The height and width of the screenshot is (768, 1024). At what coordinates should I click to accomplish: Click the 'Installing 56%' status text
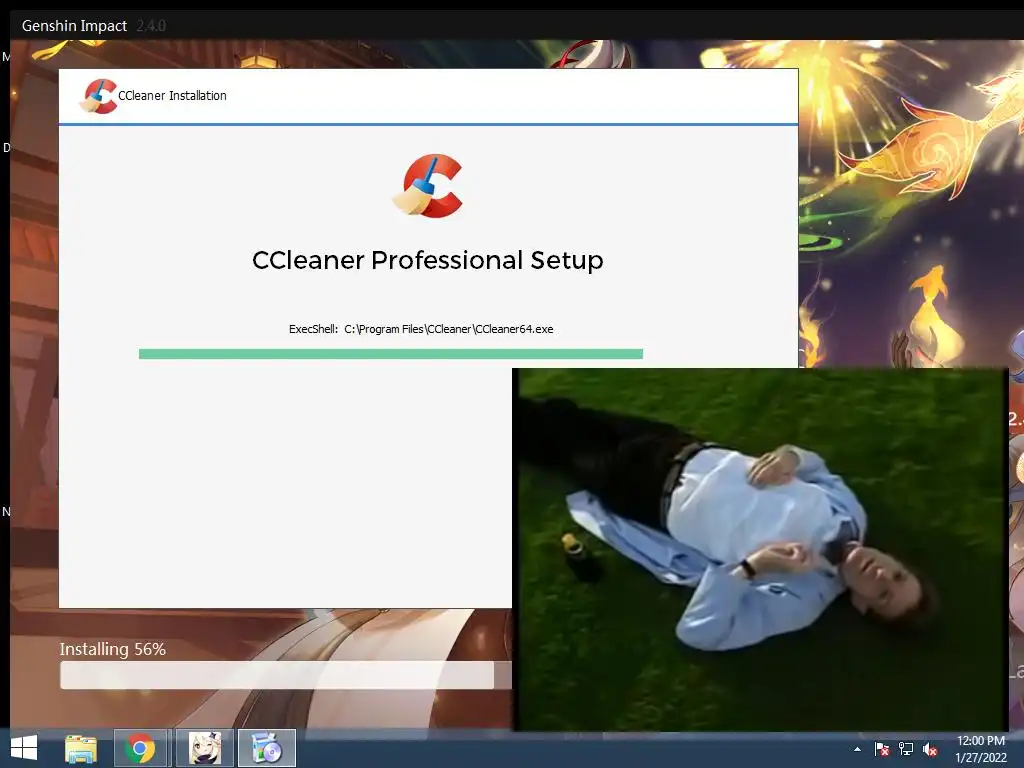[112, 649]
